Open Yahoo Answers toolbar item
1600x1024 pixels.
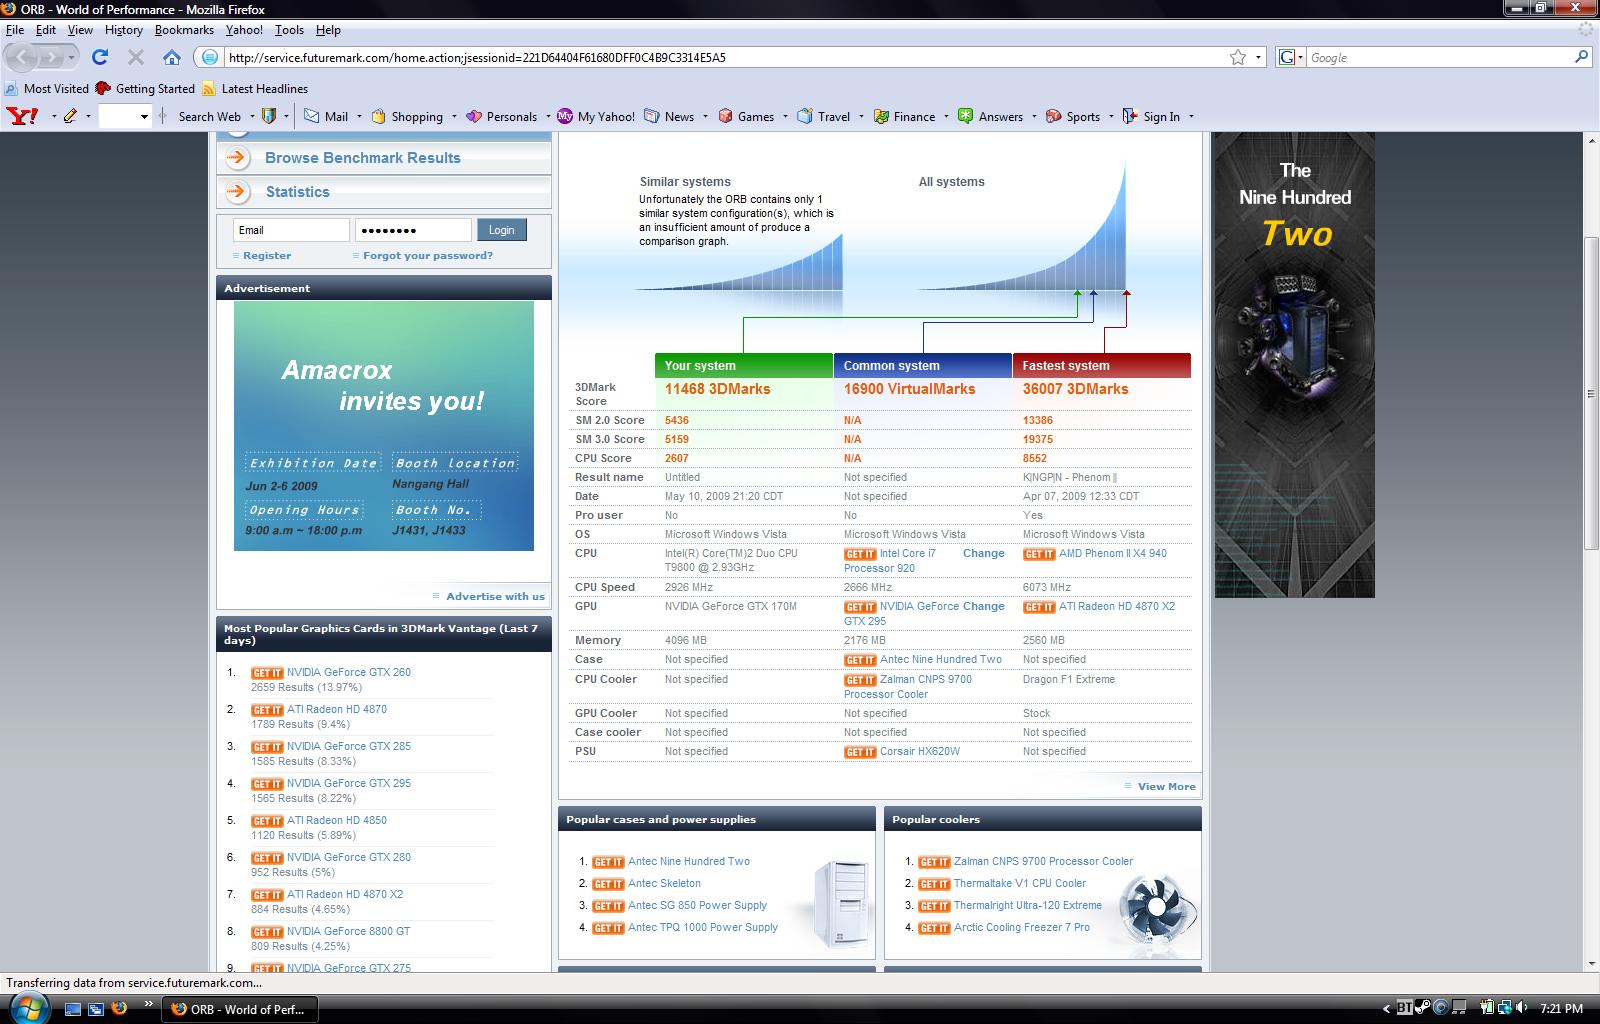(990, 116)
